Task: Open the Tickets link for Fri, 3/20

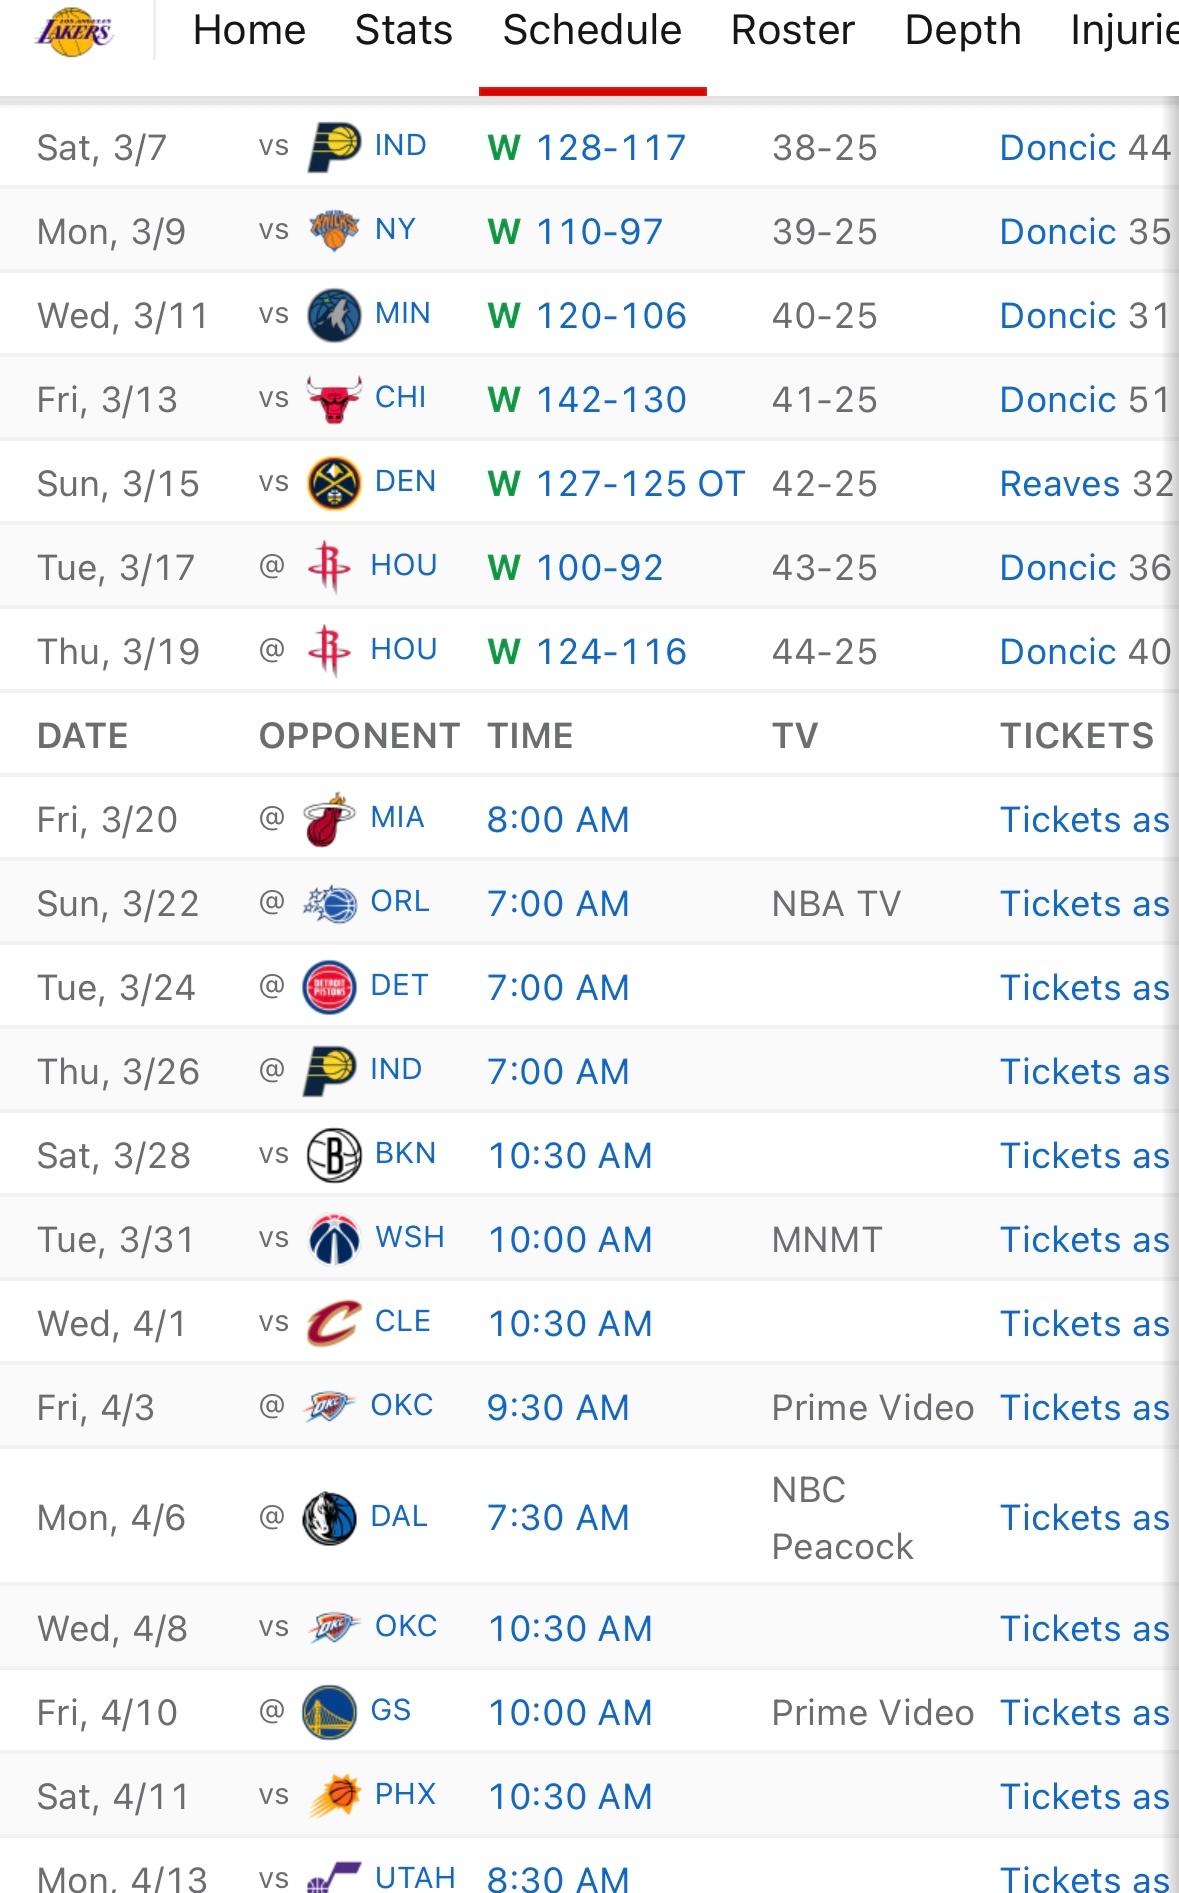Action: tap(1085, 820)
